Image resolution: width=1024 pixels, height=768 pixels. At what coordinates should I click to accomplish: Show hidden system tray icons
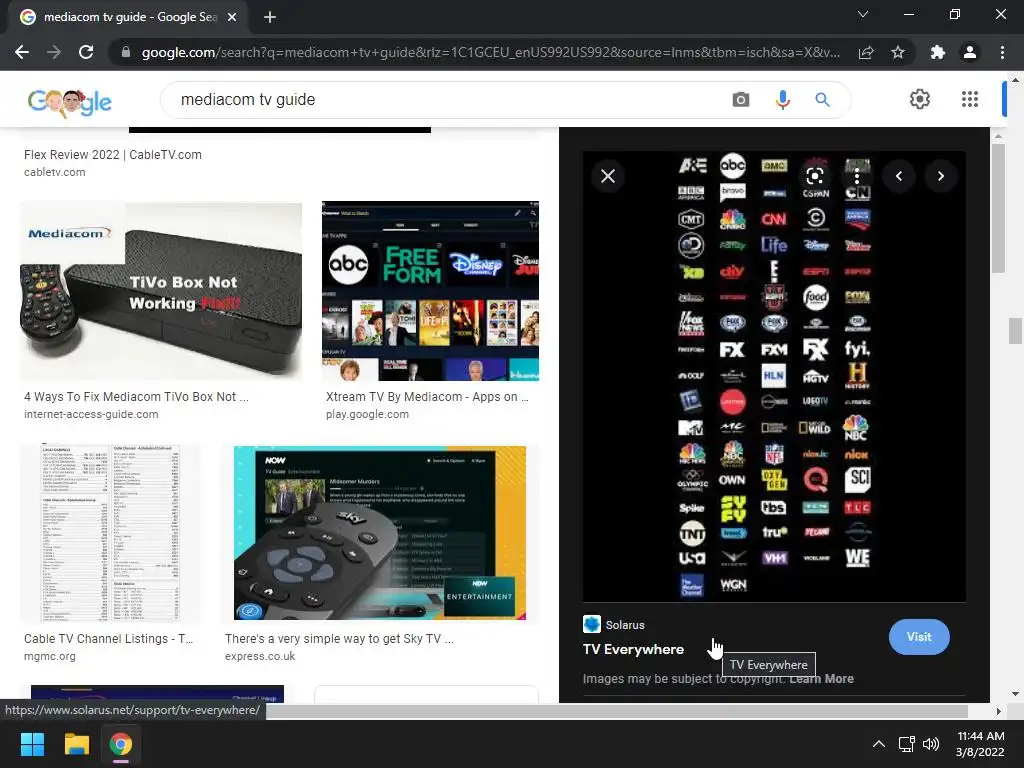879,744
